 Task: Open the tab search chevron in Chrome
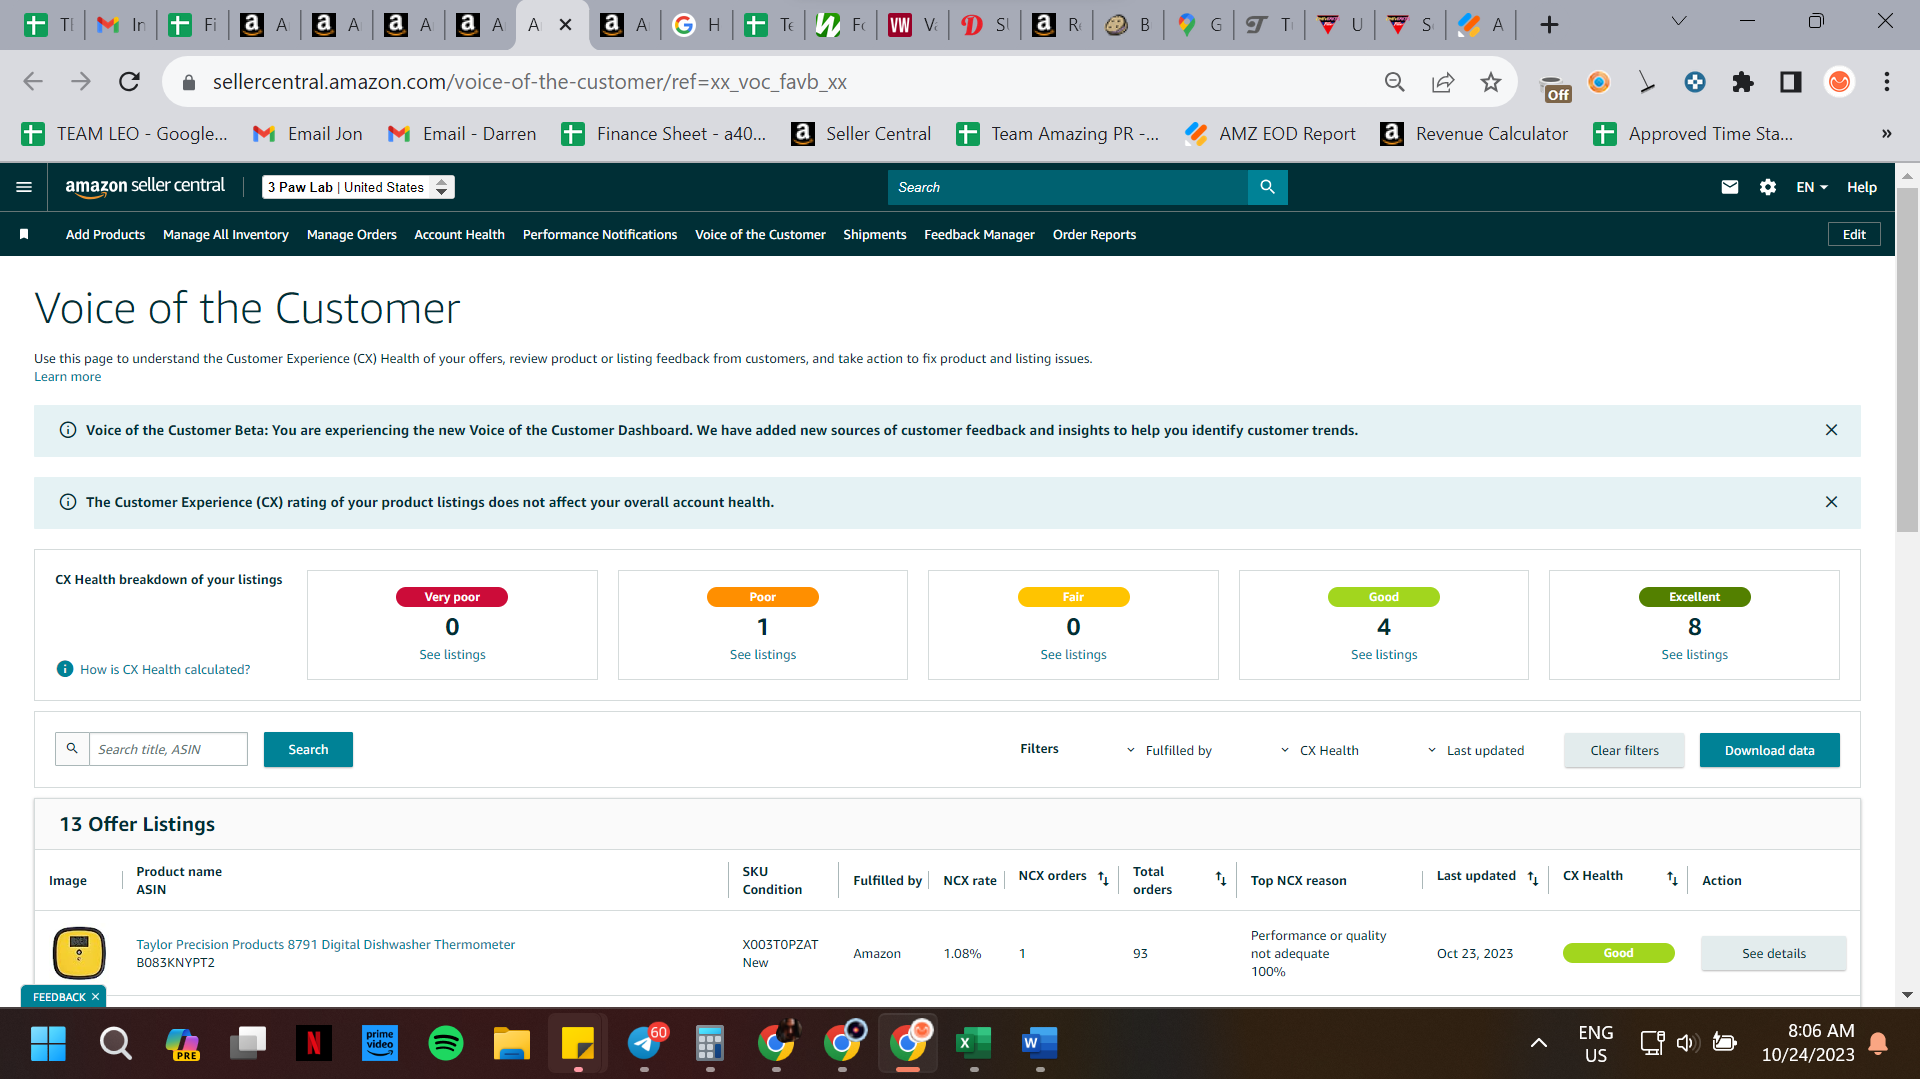coord(1679,21)
